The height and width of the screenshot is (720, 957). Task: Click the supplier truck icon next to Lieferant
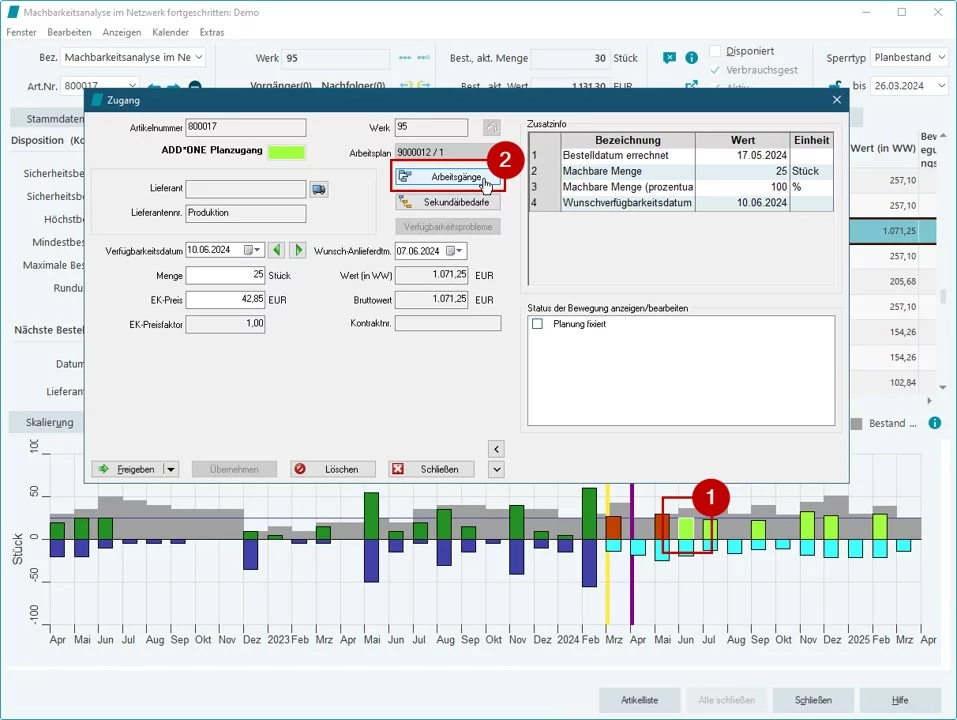click(319, 189)
